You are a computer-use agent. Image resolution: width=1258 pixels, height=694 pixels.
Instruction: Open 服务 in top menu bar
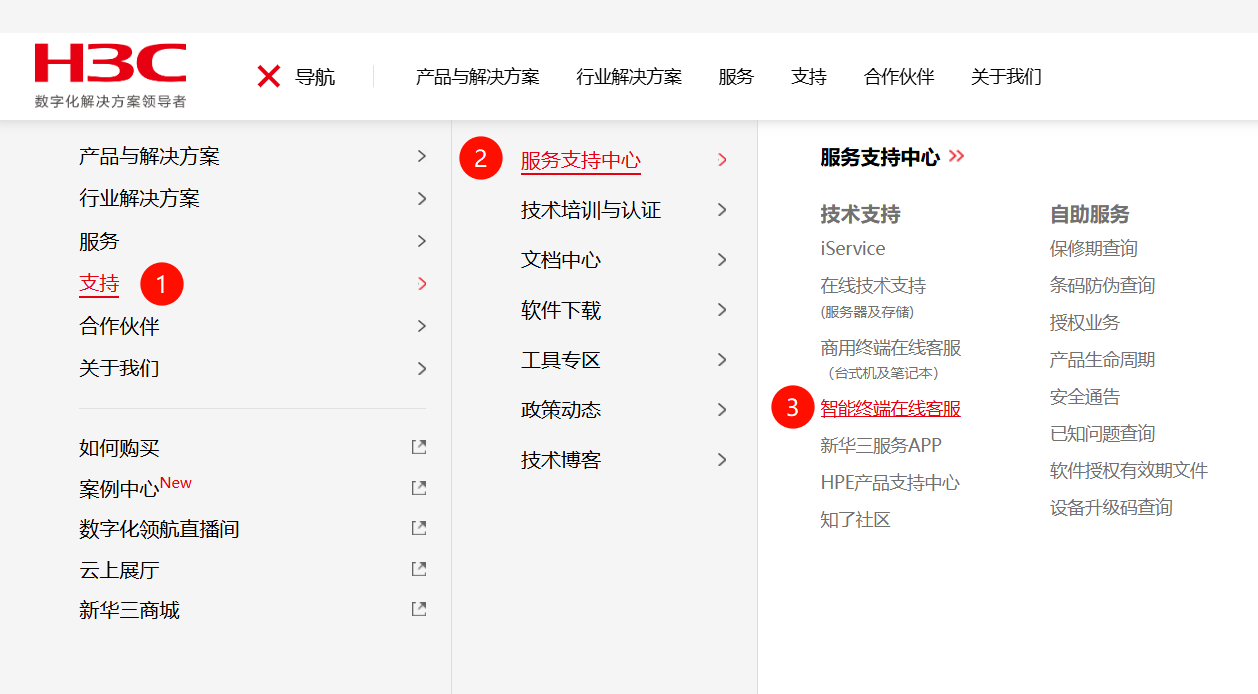coord(736,77)
